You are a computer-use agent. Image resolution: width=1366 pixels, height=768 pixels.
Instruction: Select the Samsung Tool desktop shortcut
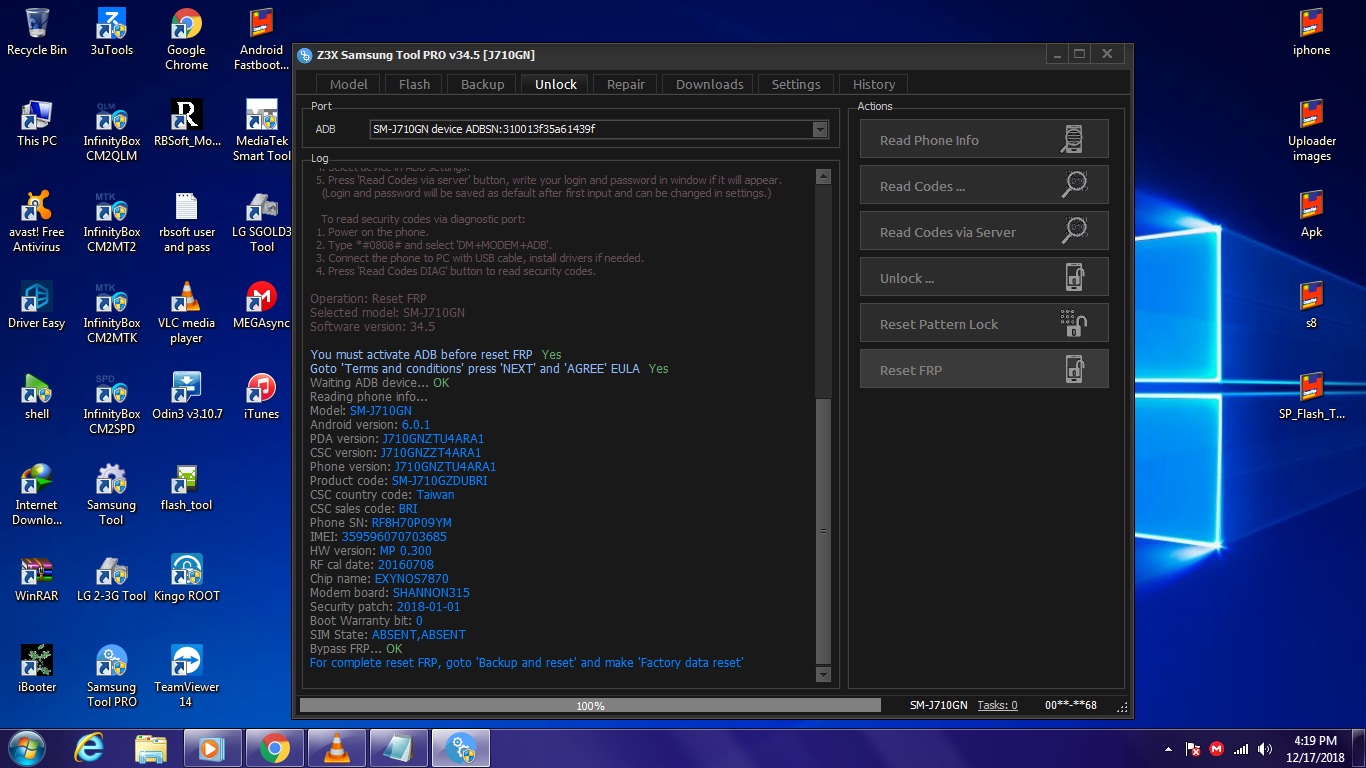pos(111,494)
